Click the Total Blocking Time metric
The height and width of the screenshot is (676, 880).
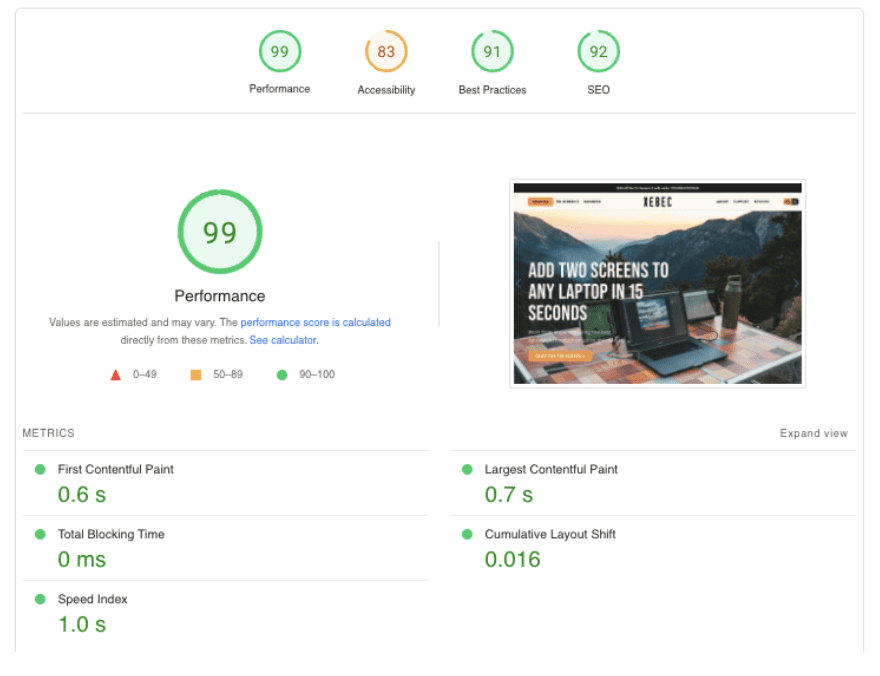(111, 535)
